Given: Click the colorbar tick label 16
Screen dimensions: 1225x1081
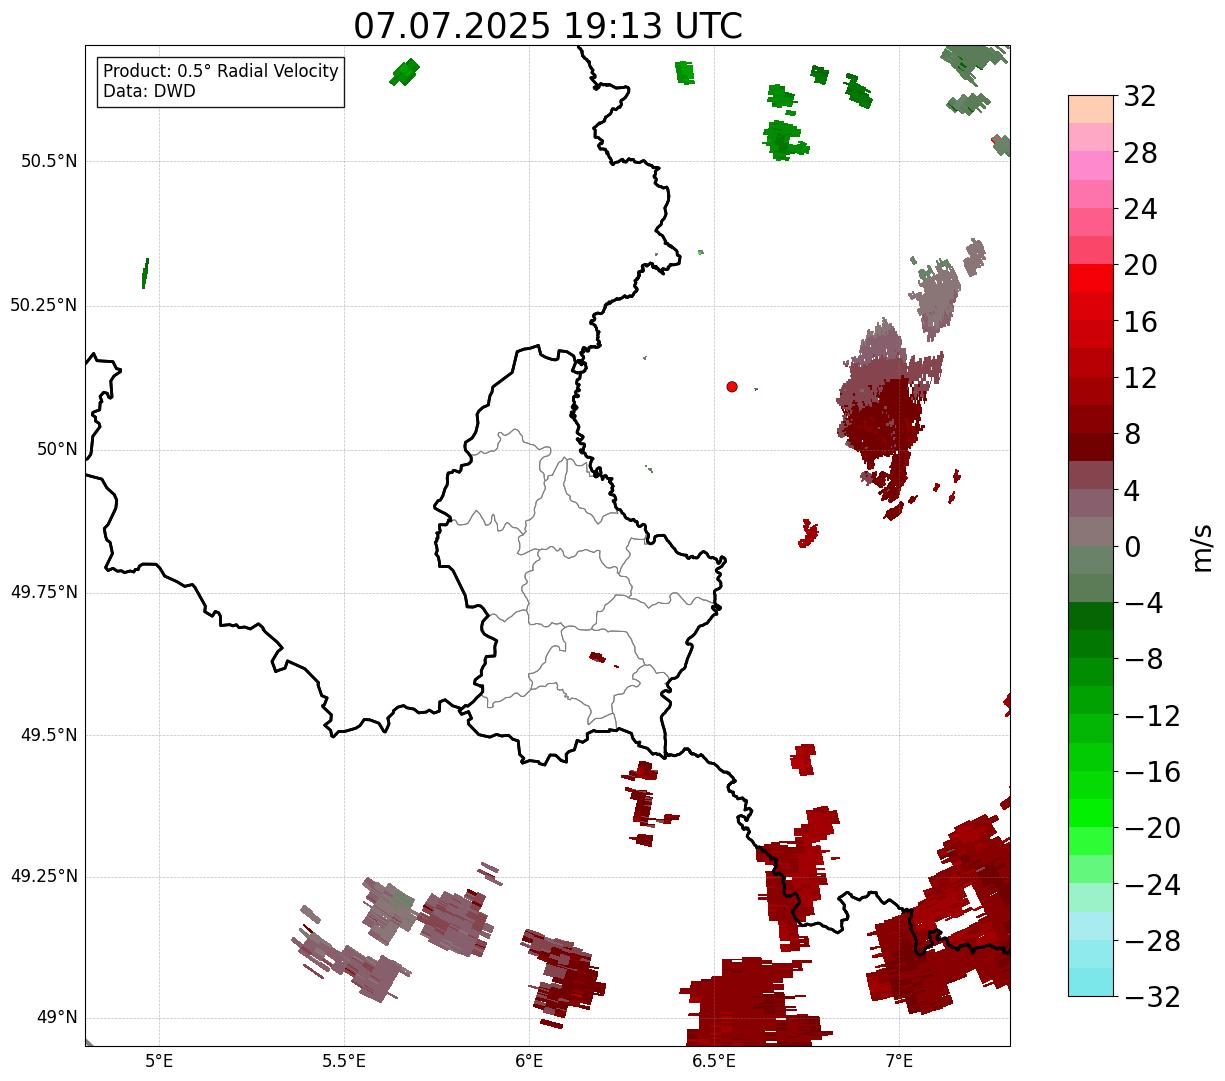Looking at the screenshot, I should point(1140,322).
